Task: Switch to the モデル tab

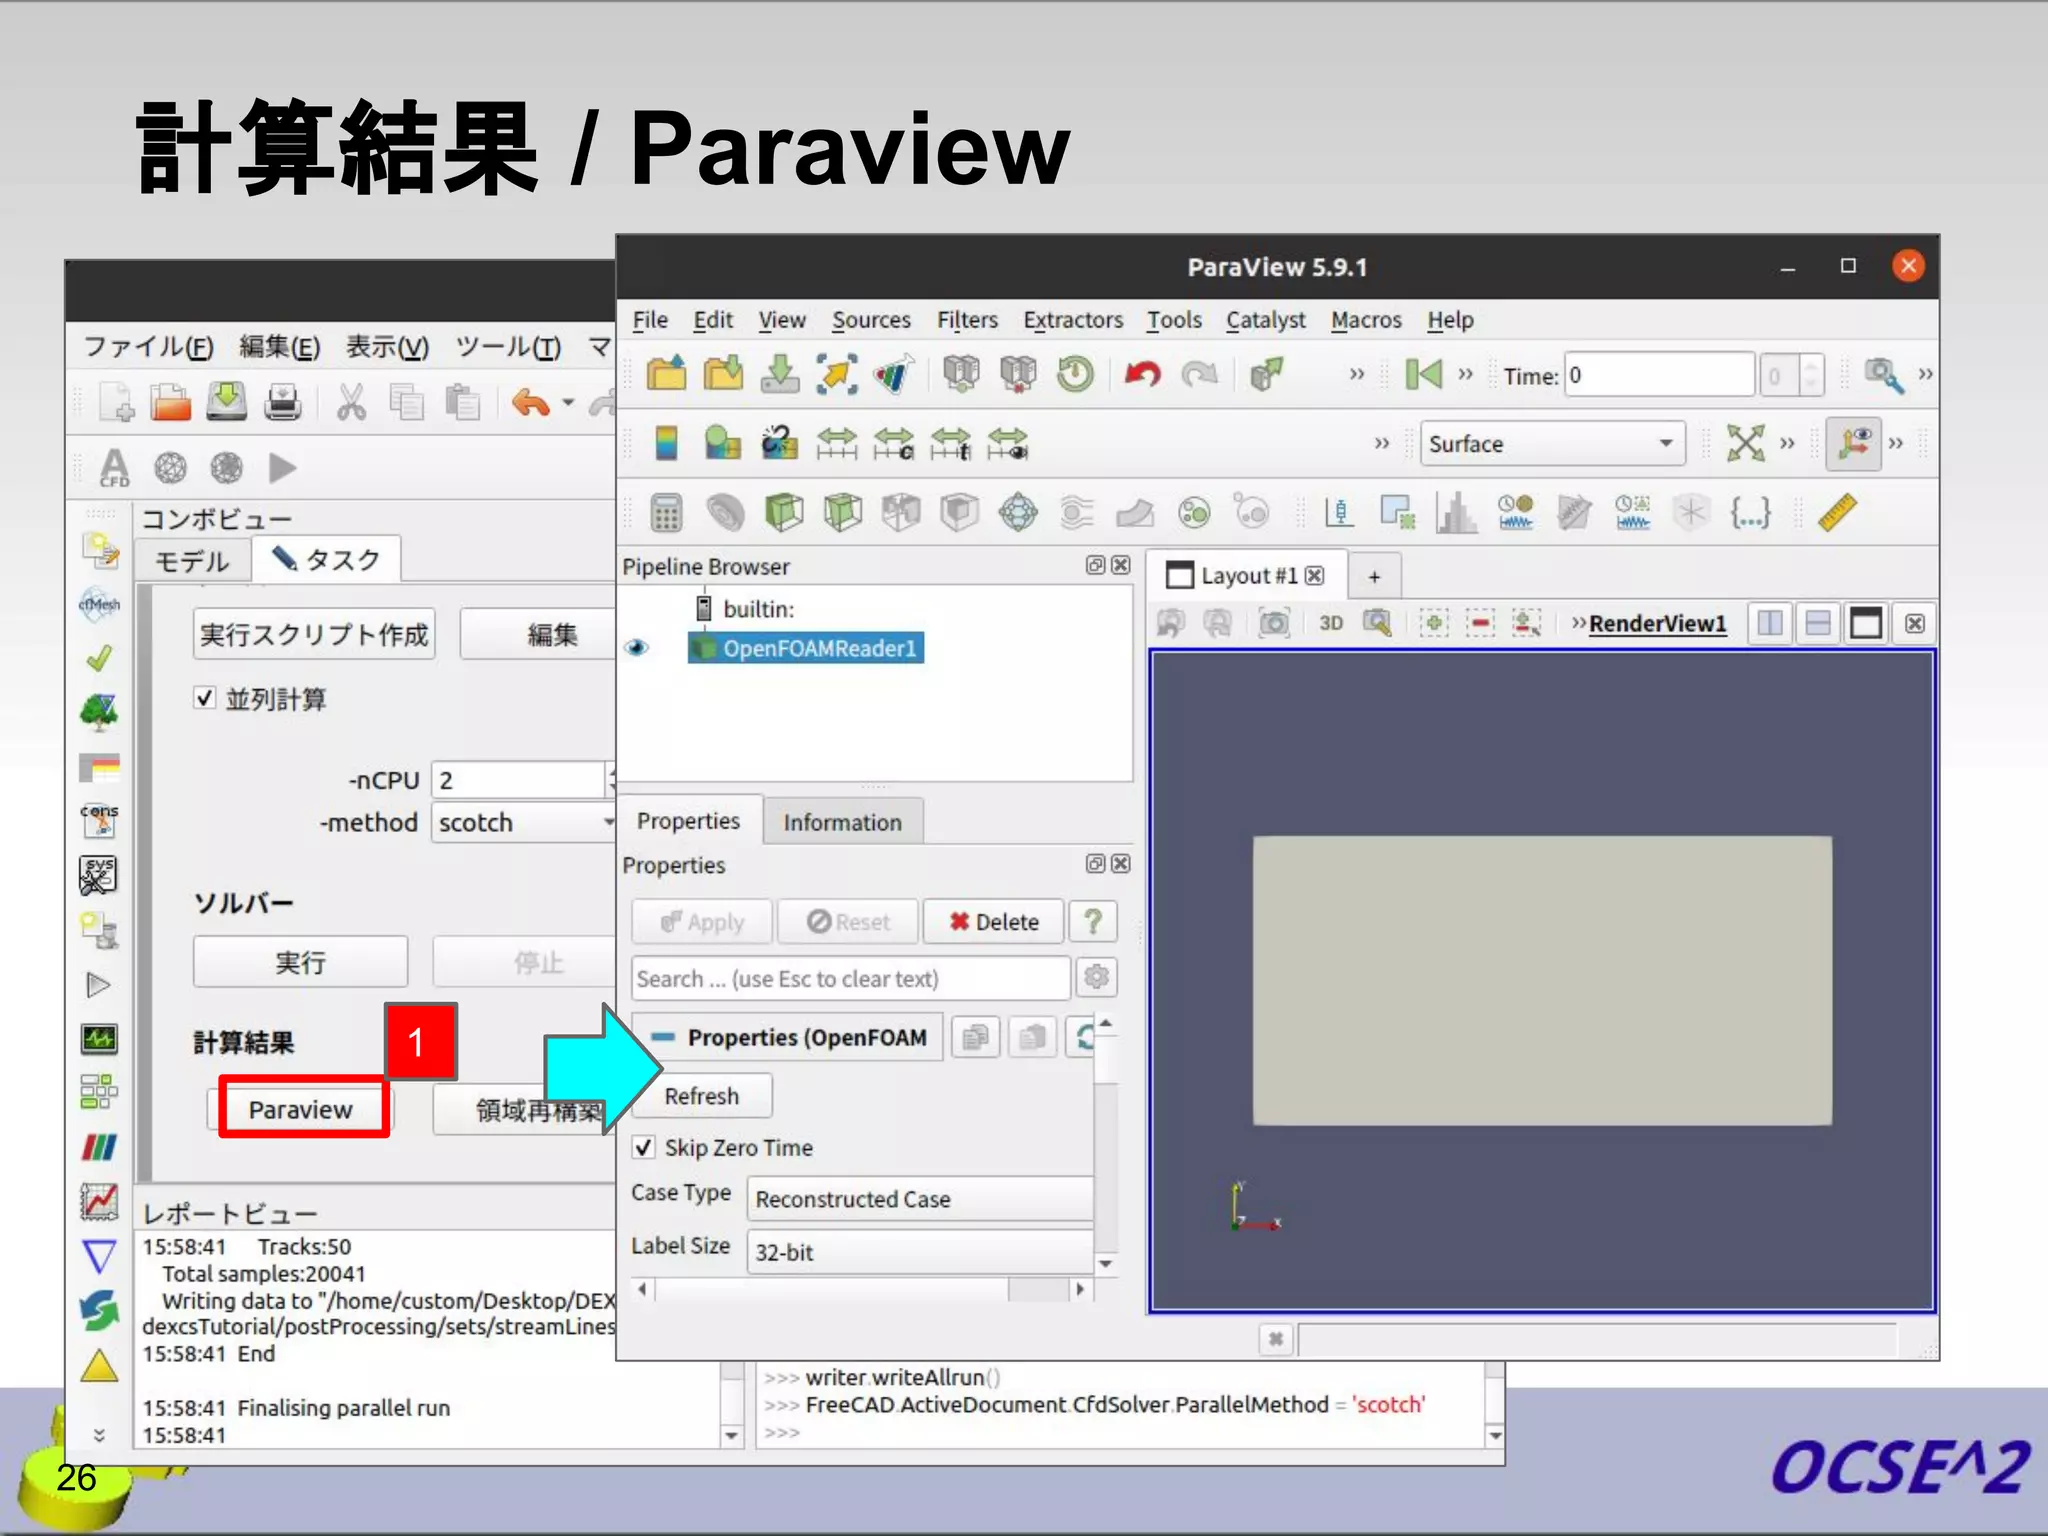Action: (x=191, y=561)
